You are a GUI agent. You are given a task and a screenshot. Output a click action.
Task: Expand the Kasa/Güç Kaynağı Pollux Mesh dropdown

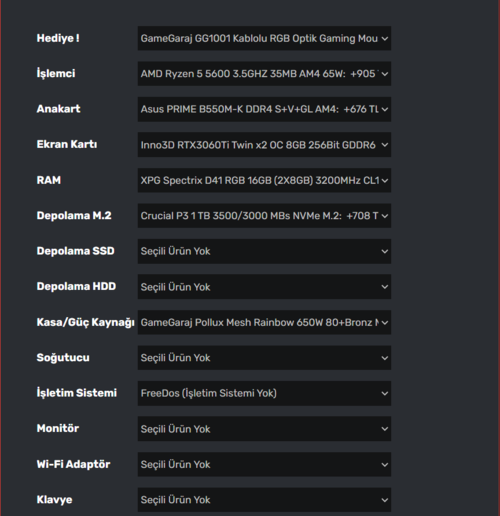(x=264, y=322)
